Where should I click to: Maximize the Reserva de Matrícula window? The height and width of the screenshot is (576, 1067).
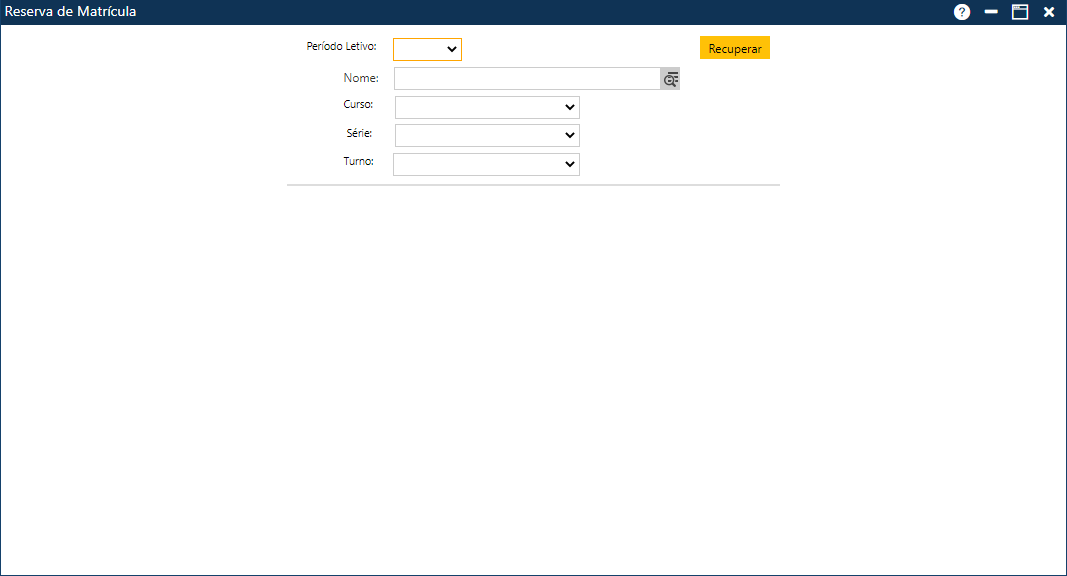(1020, 12)
